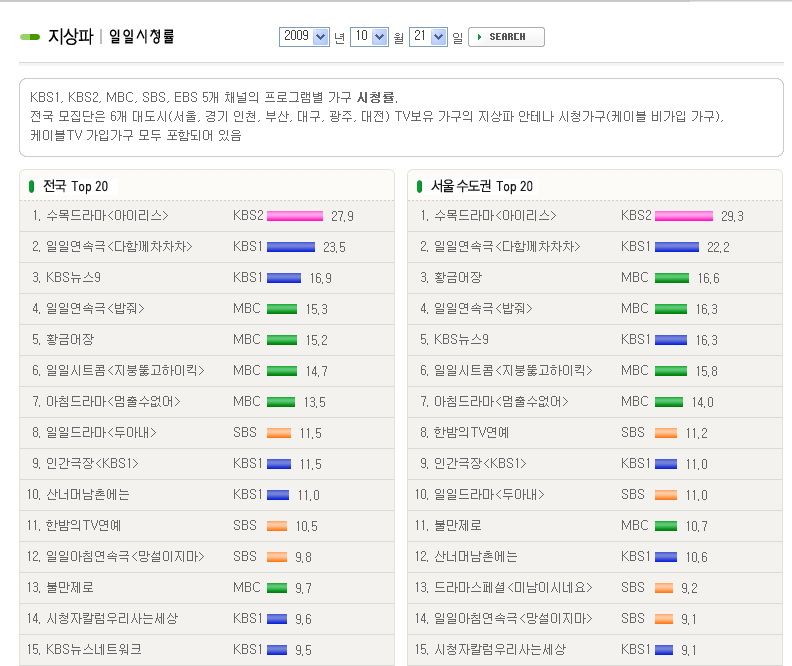Click the pink KBS2 bar with 29.3
The width and height of the screenshot is (792, 666).
pos(684,216)
